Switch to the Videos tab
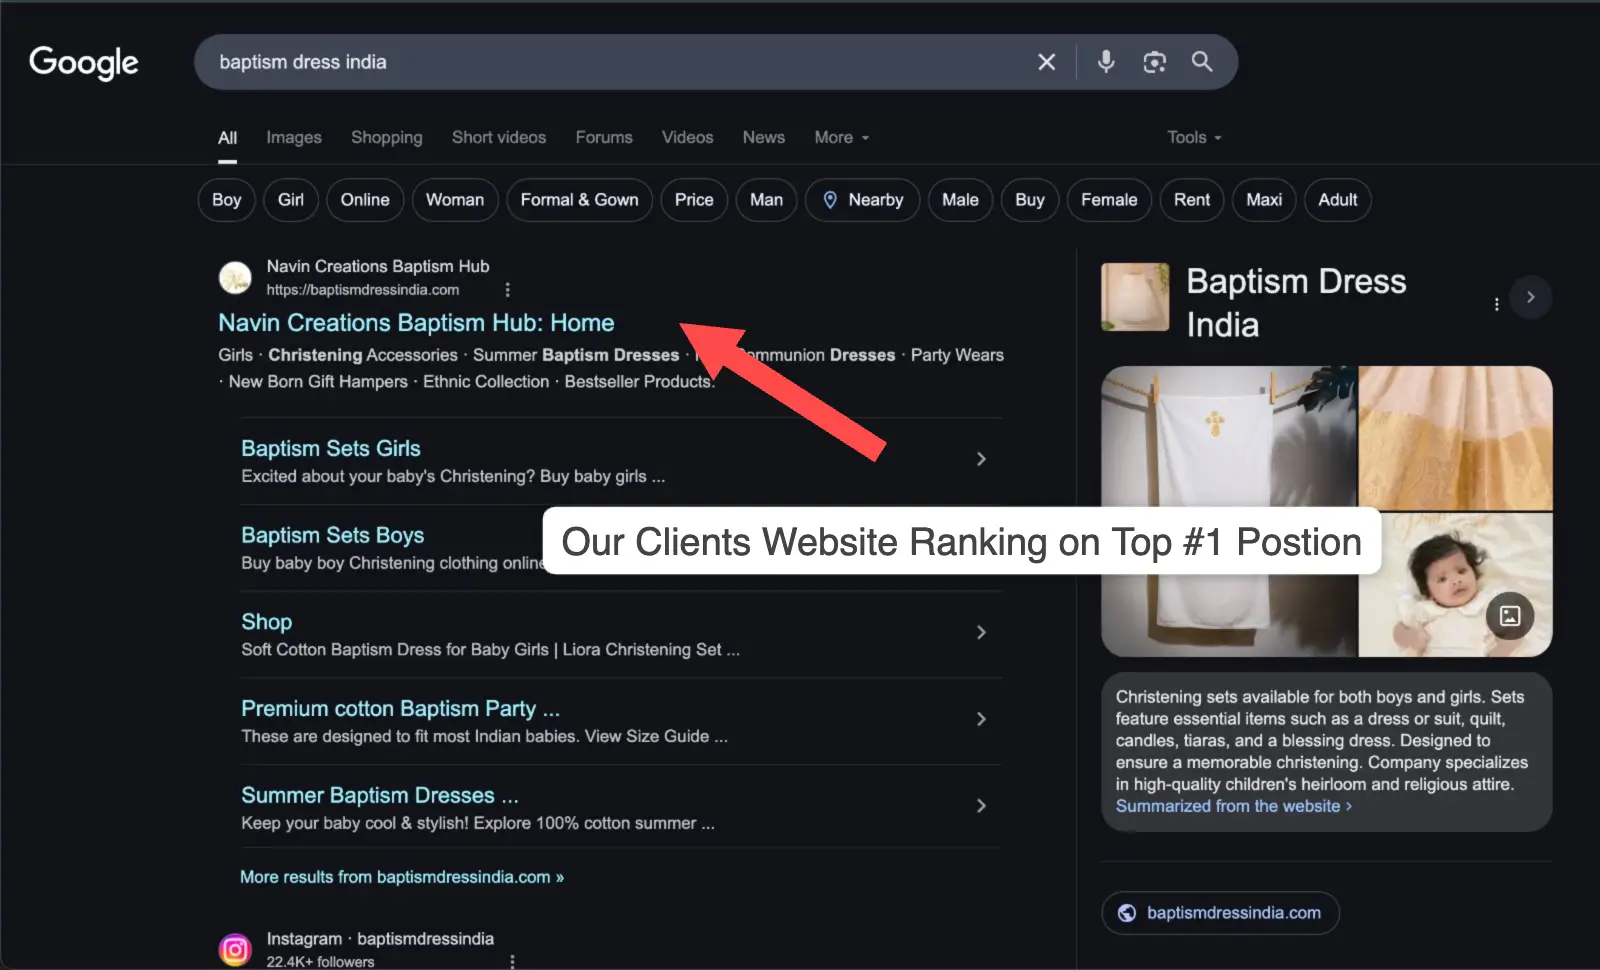This screenshot has height=970, width=1600. pyautogui.click(x=687, y=138)
